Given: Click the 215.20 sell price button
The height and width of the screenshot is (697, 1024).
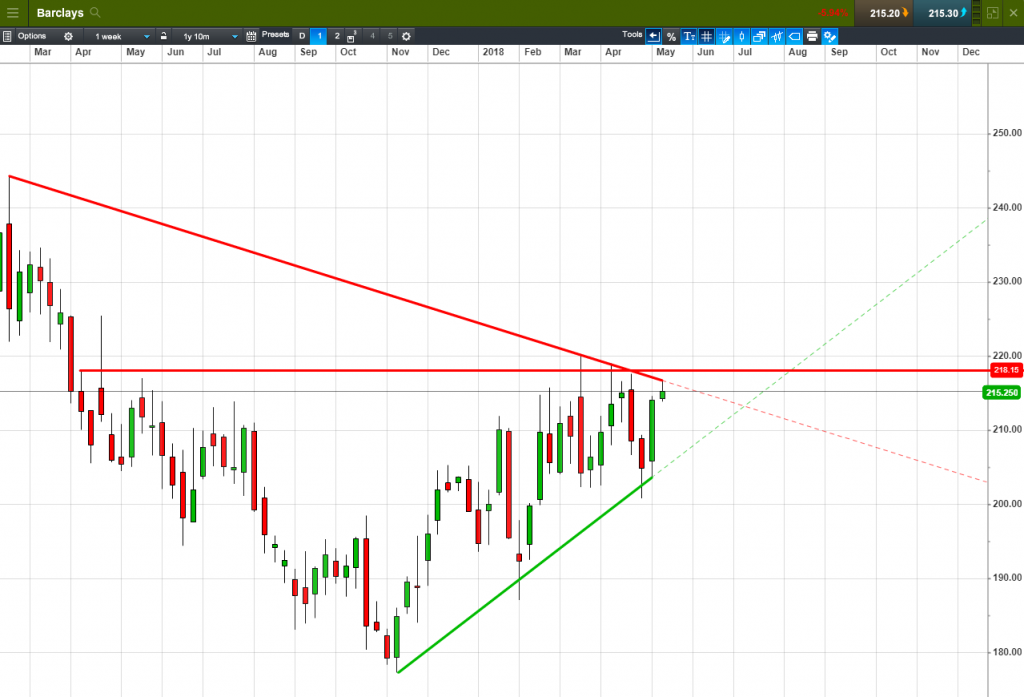Looking at the screenshot, I should 884,13.
